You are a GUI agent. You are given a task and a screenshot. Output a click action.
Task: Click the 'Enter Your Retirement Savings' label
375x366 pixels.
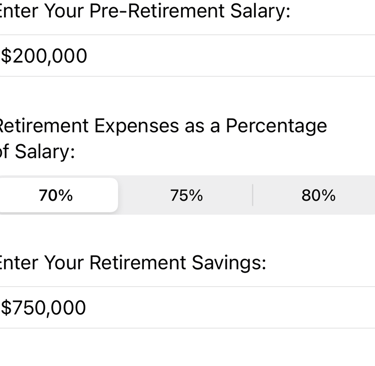(x=133, y=263)
